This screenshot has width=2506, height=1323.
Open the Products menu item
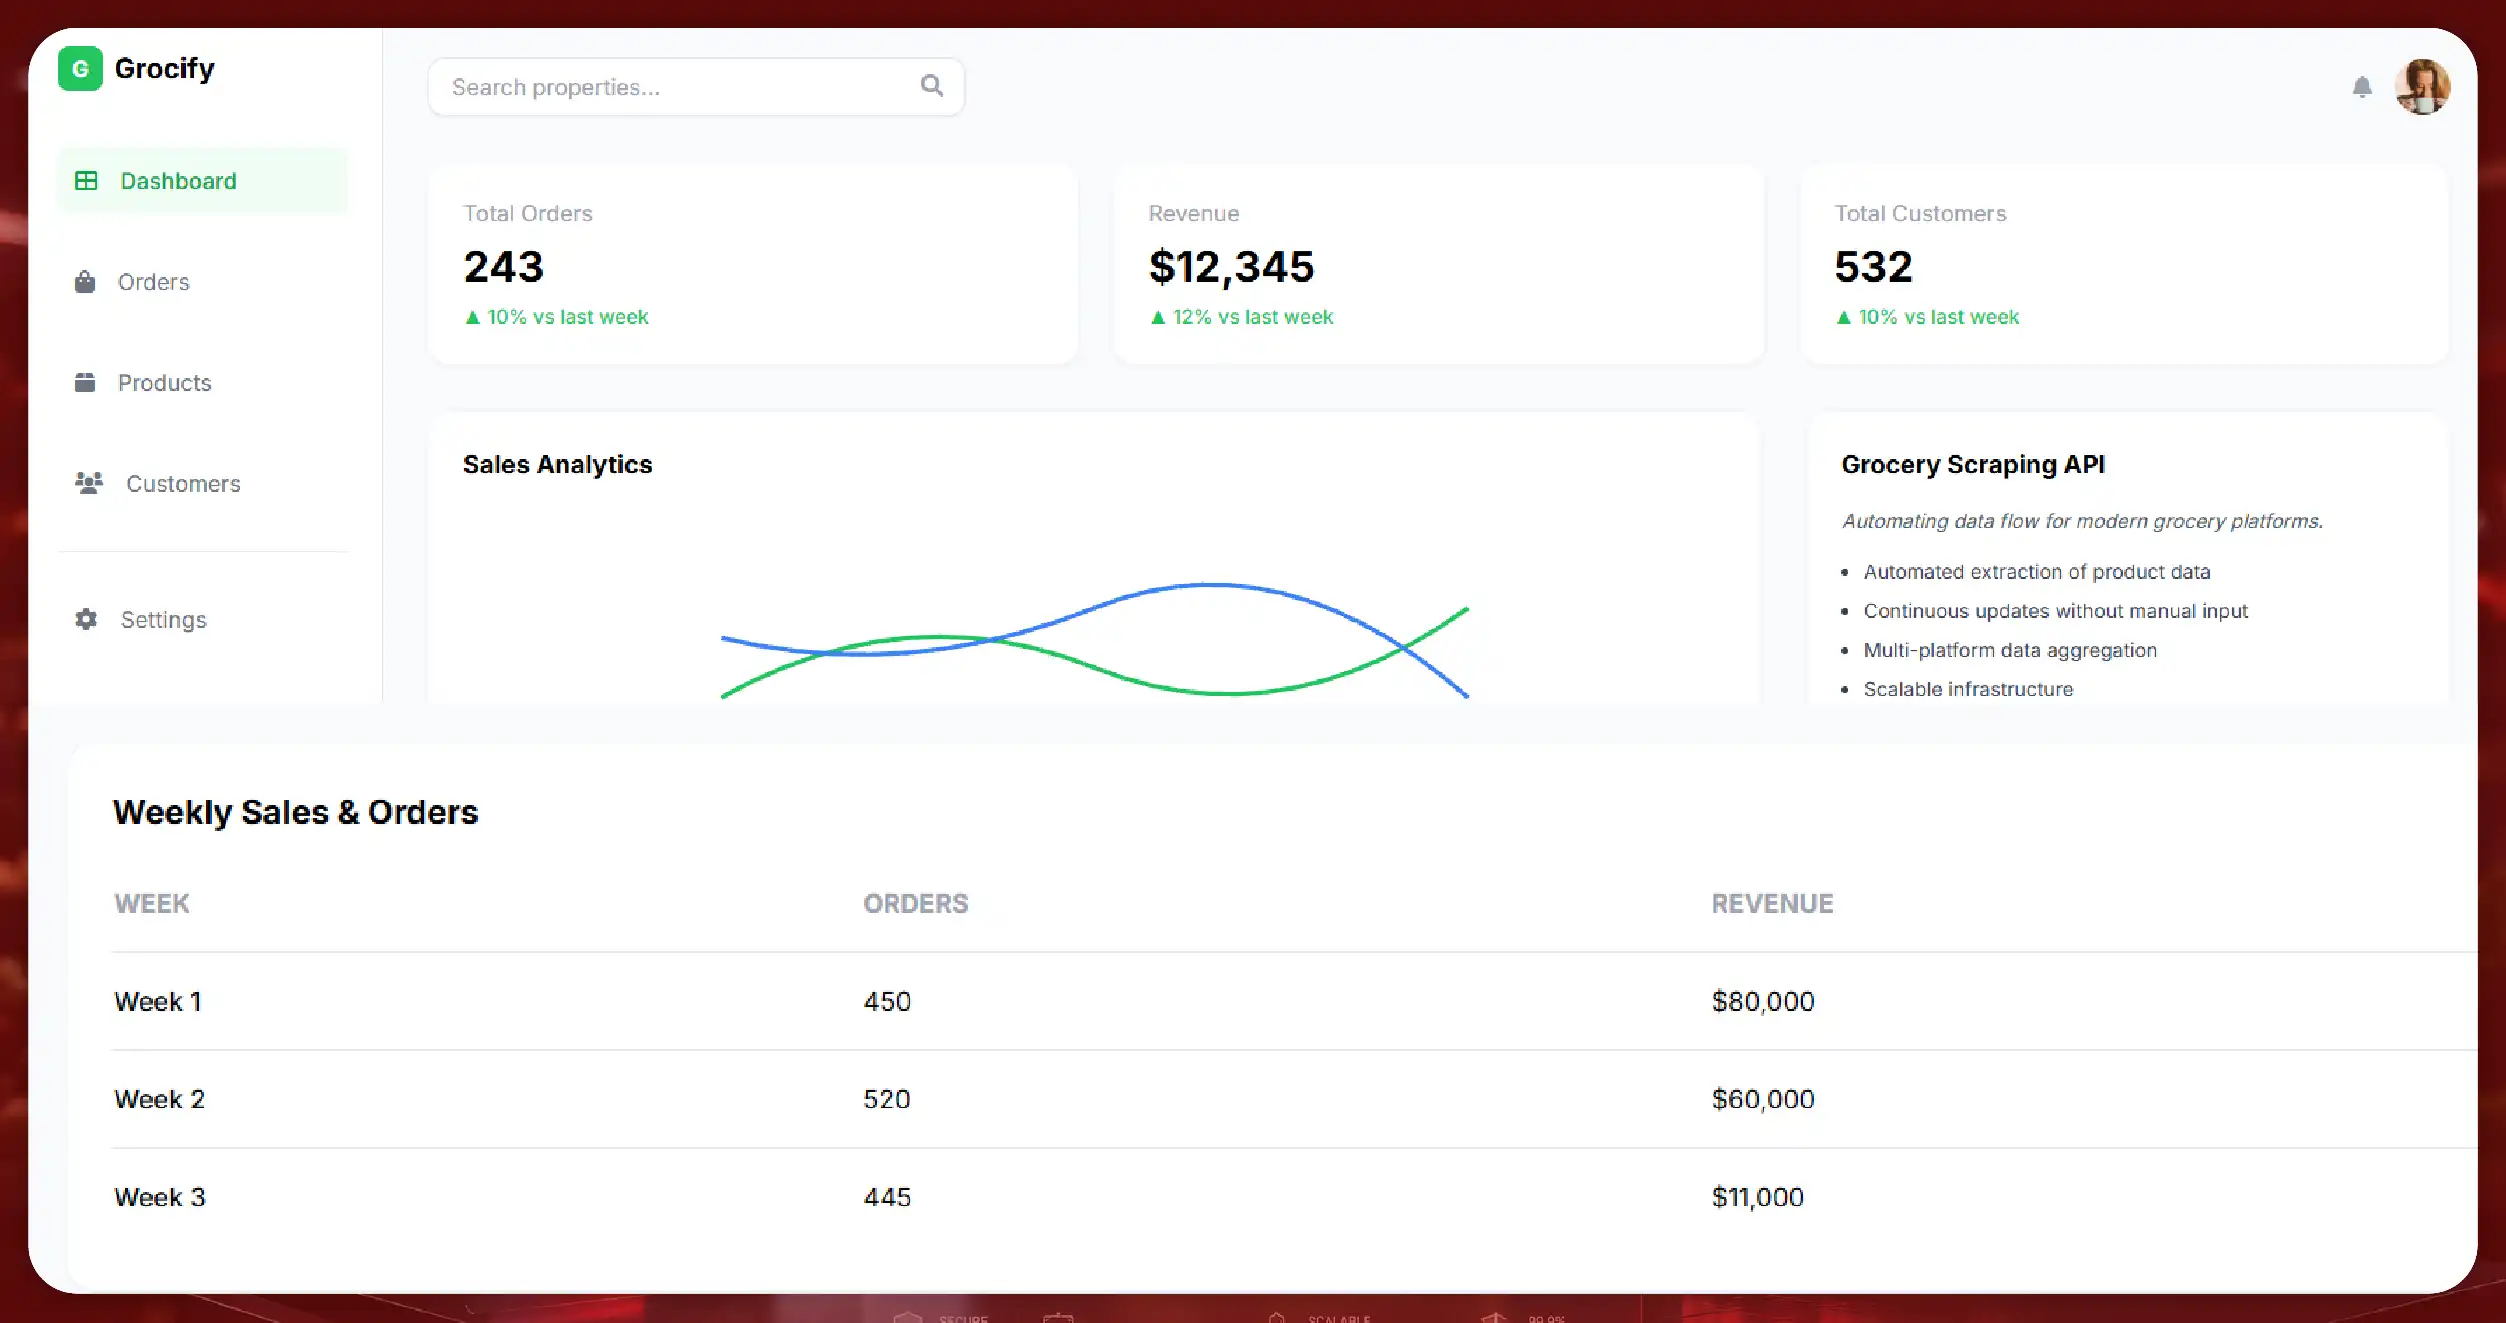point(203,383)
